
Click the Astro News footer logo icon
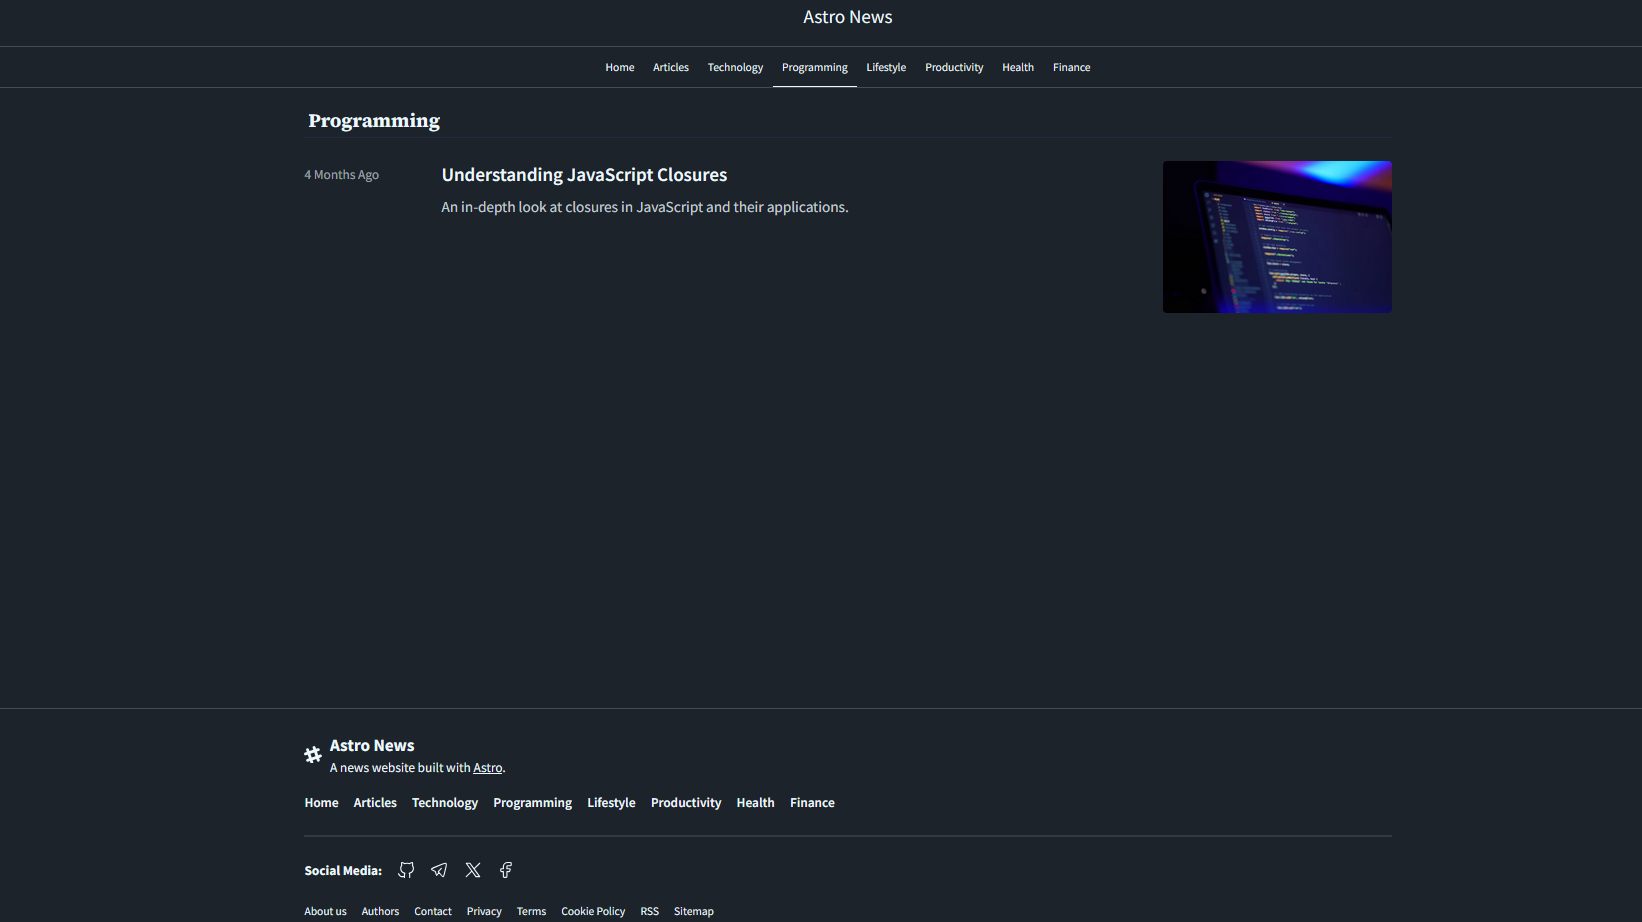click(x=313, y=755)
